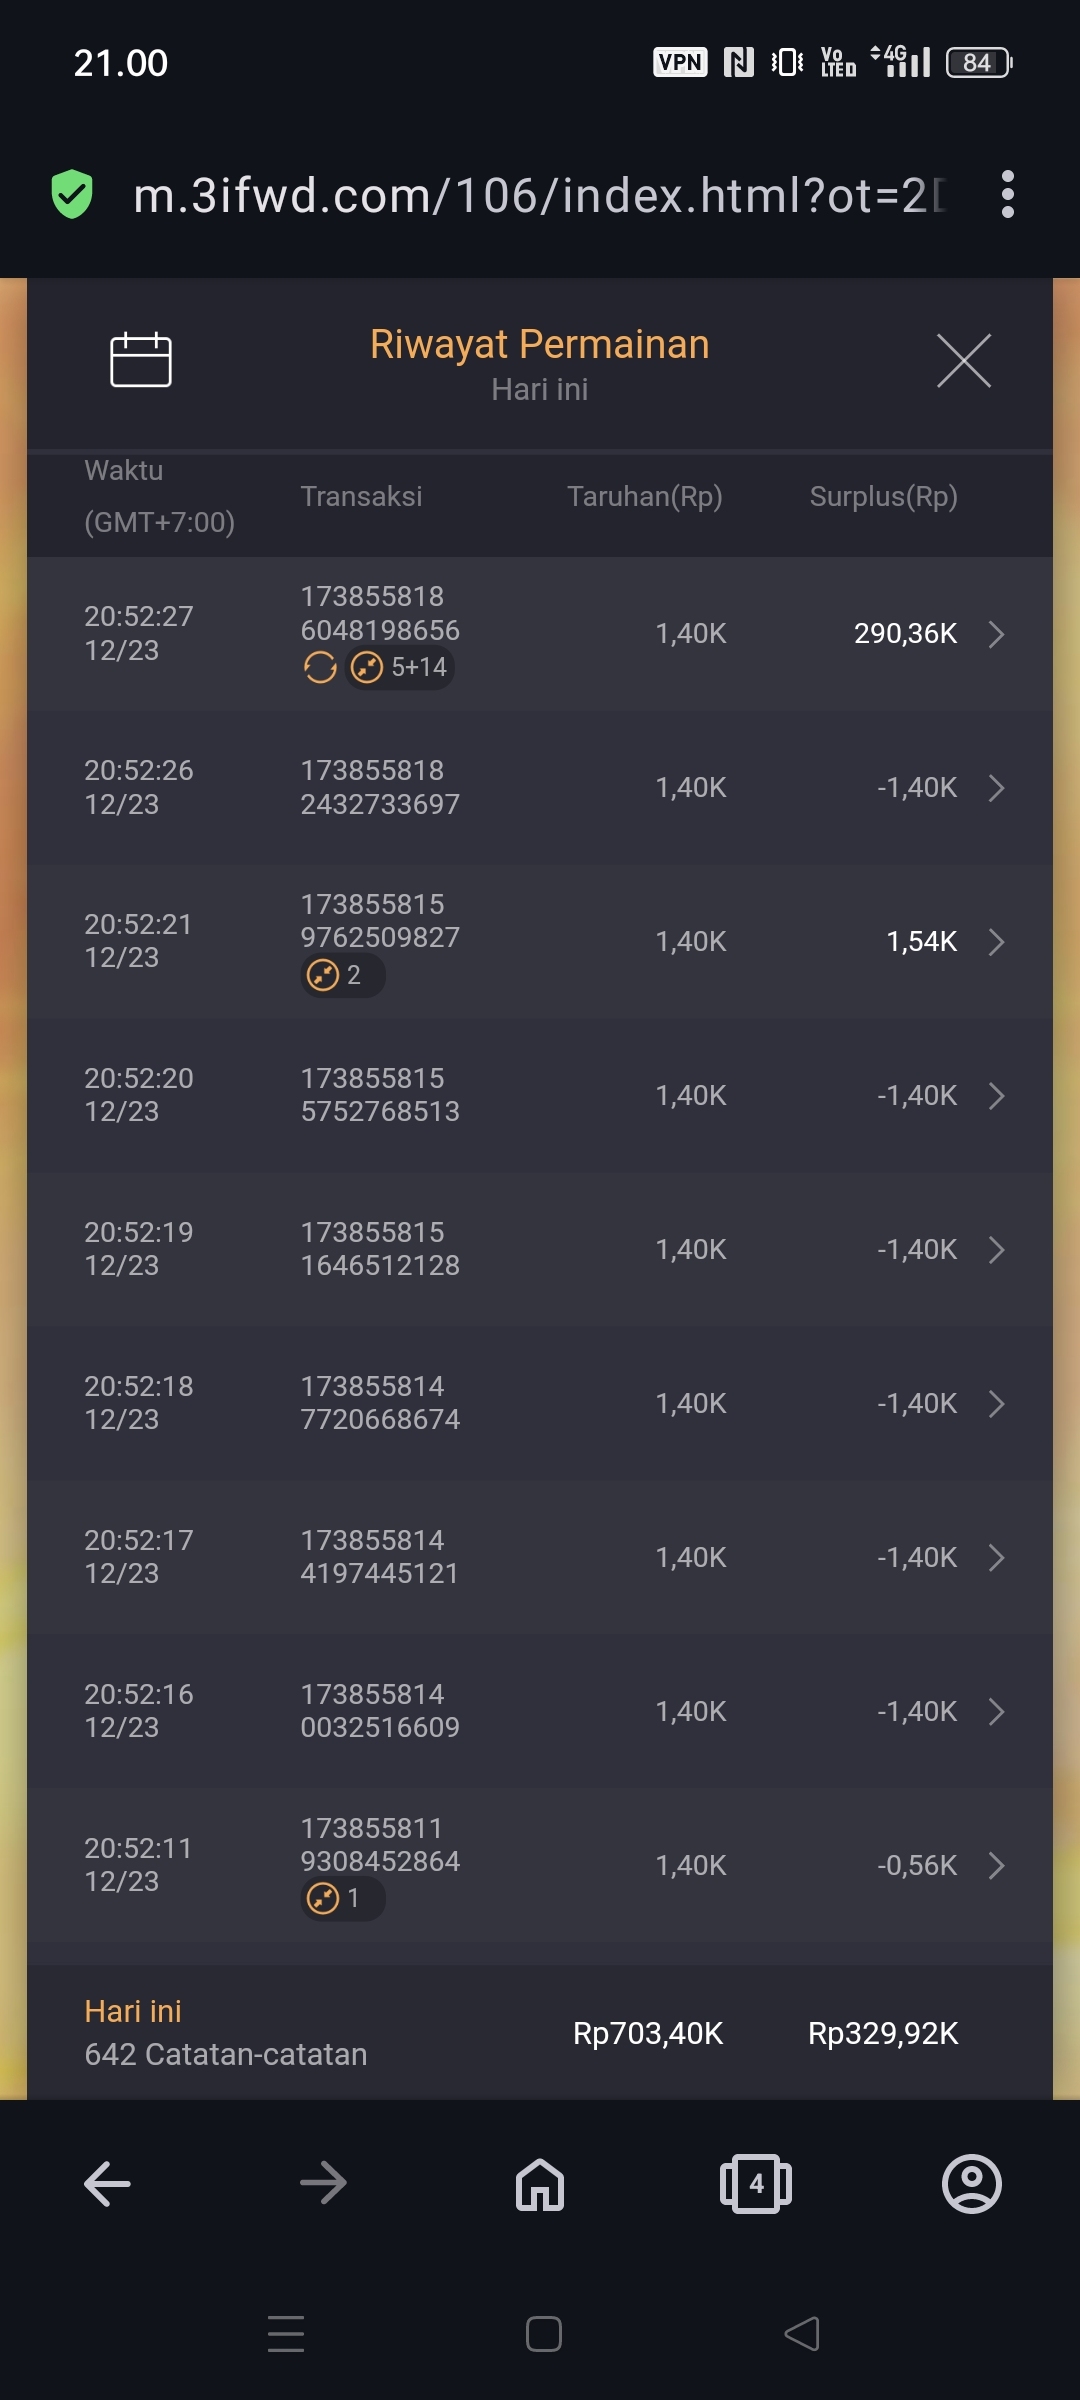Expand the 20:52:26 transaction row chevron
The height and width of the screenshot is (2400, 1080).
[x=996, y=788]
